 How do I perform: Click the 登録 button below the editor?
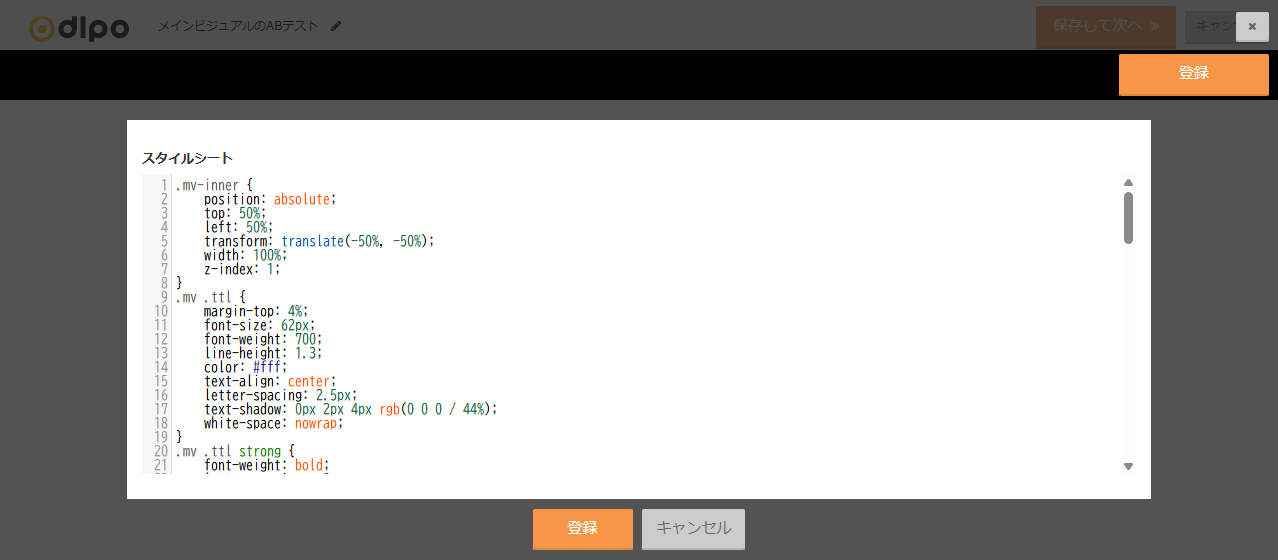point(583,529)
